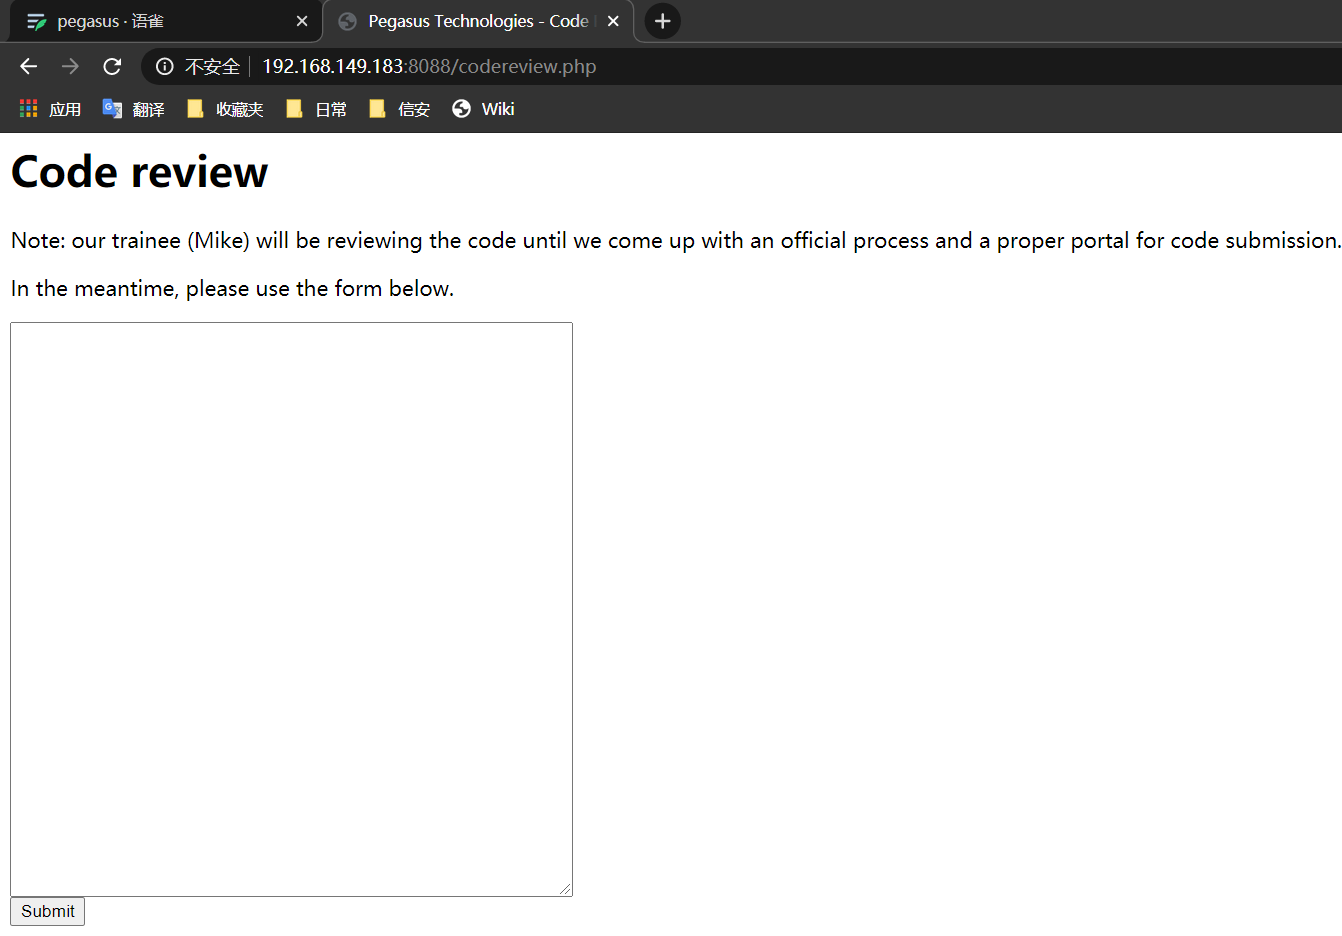Grab the textarea resize handle corner

tap(565, 889)
